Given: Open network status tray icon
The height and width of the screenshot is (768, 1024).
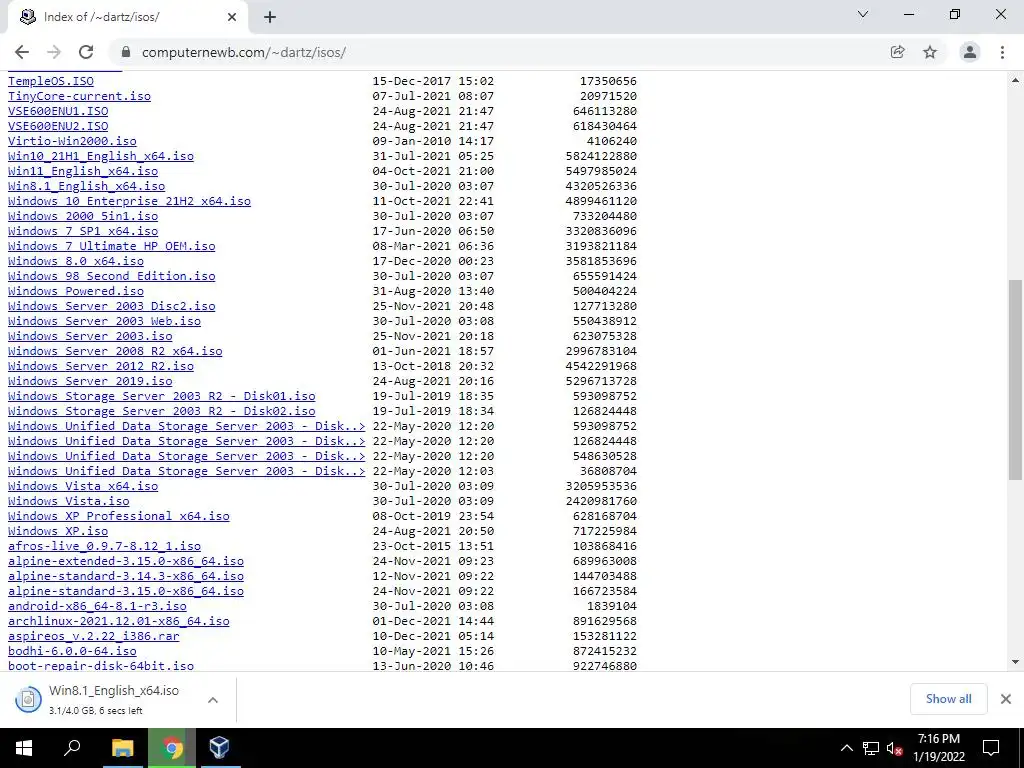Looking at the screenshot, I should [871, 748].
